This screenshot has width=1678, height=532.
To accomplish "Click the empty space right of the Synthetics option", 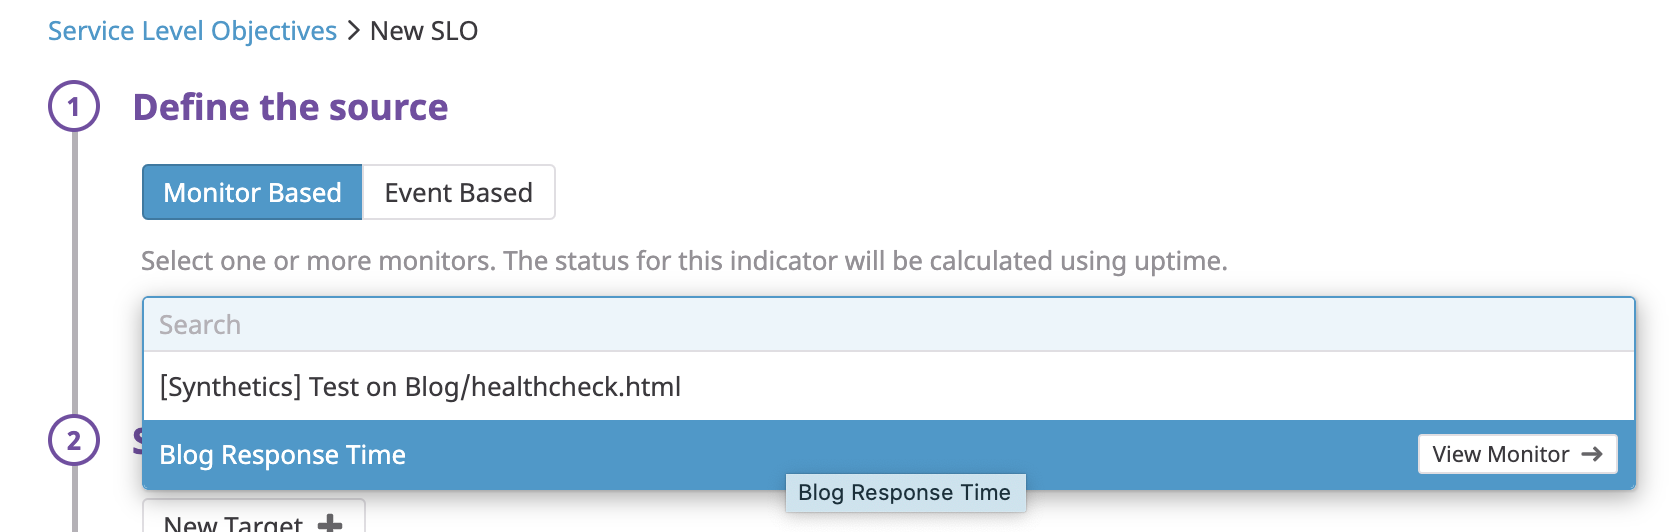I will [x=1150, y=387].
